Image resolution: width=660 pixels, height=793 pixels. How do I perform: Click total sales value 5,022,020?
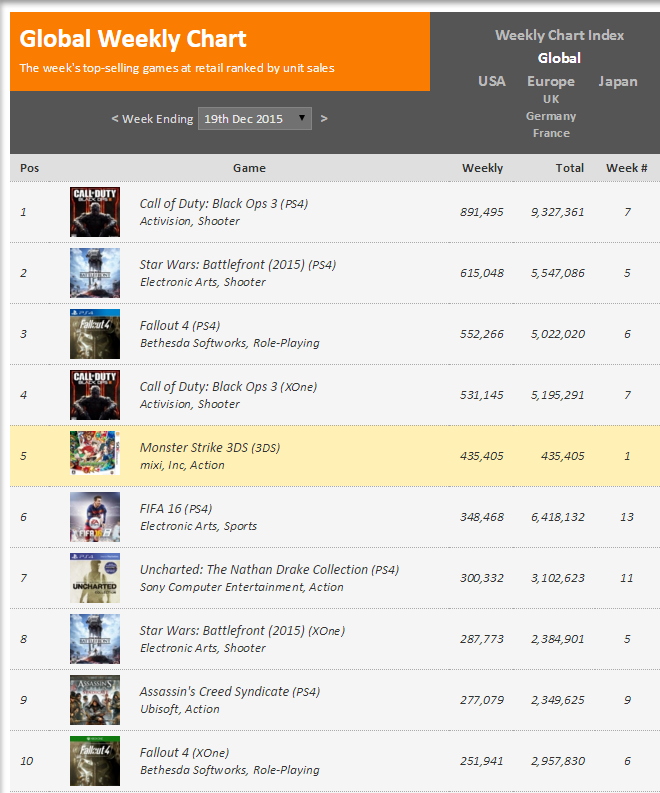pyautogui.click(x=557, y=334)
